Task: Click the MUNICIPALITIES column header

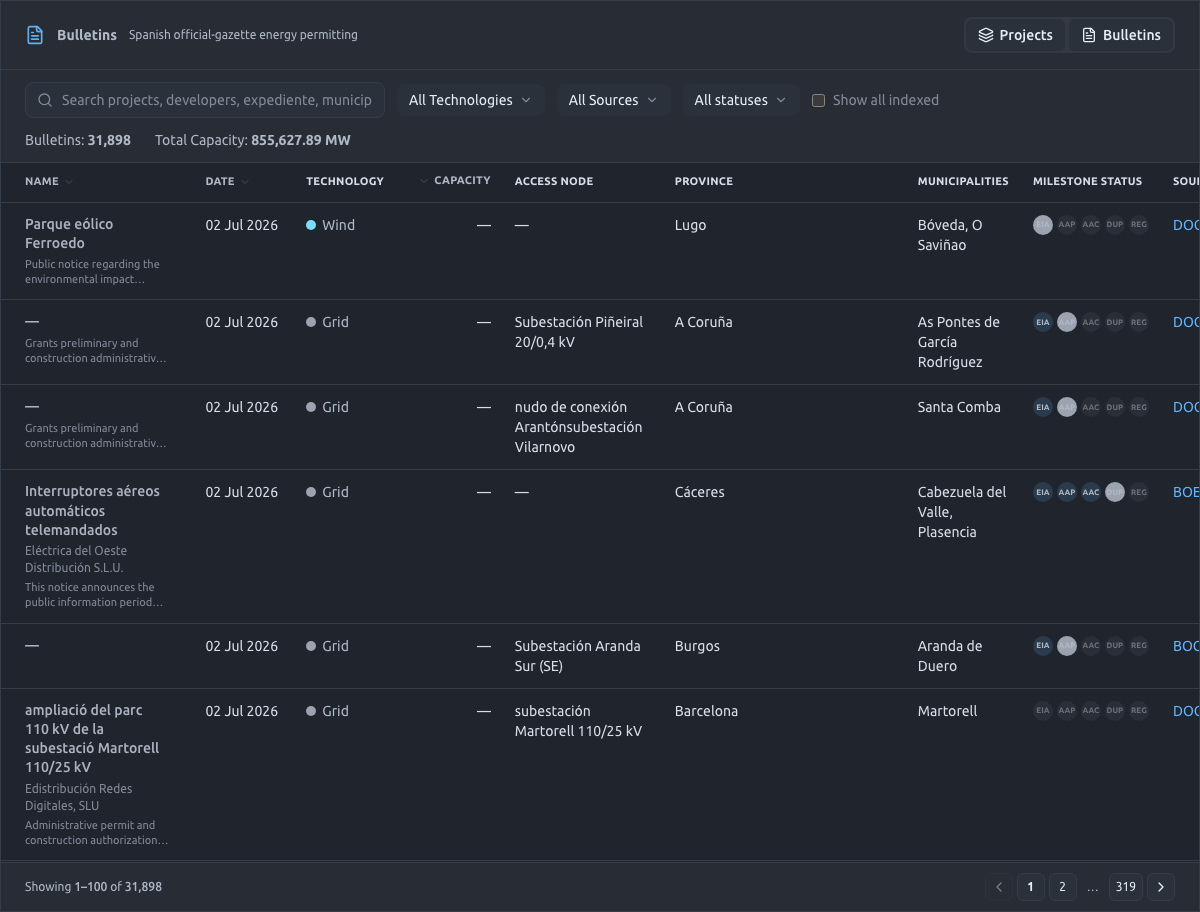Action: pyautogui.click(x=963, y=182)
